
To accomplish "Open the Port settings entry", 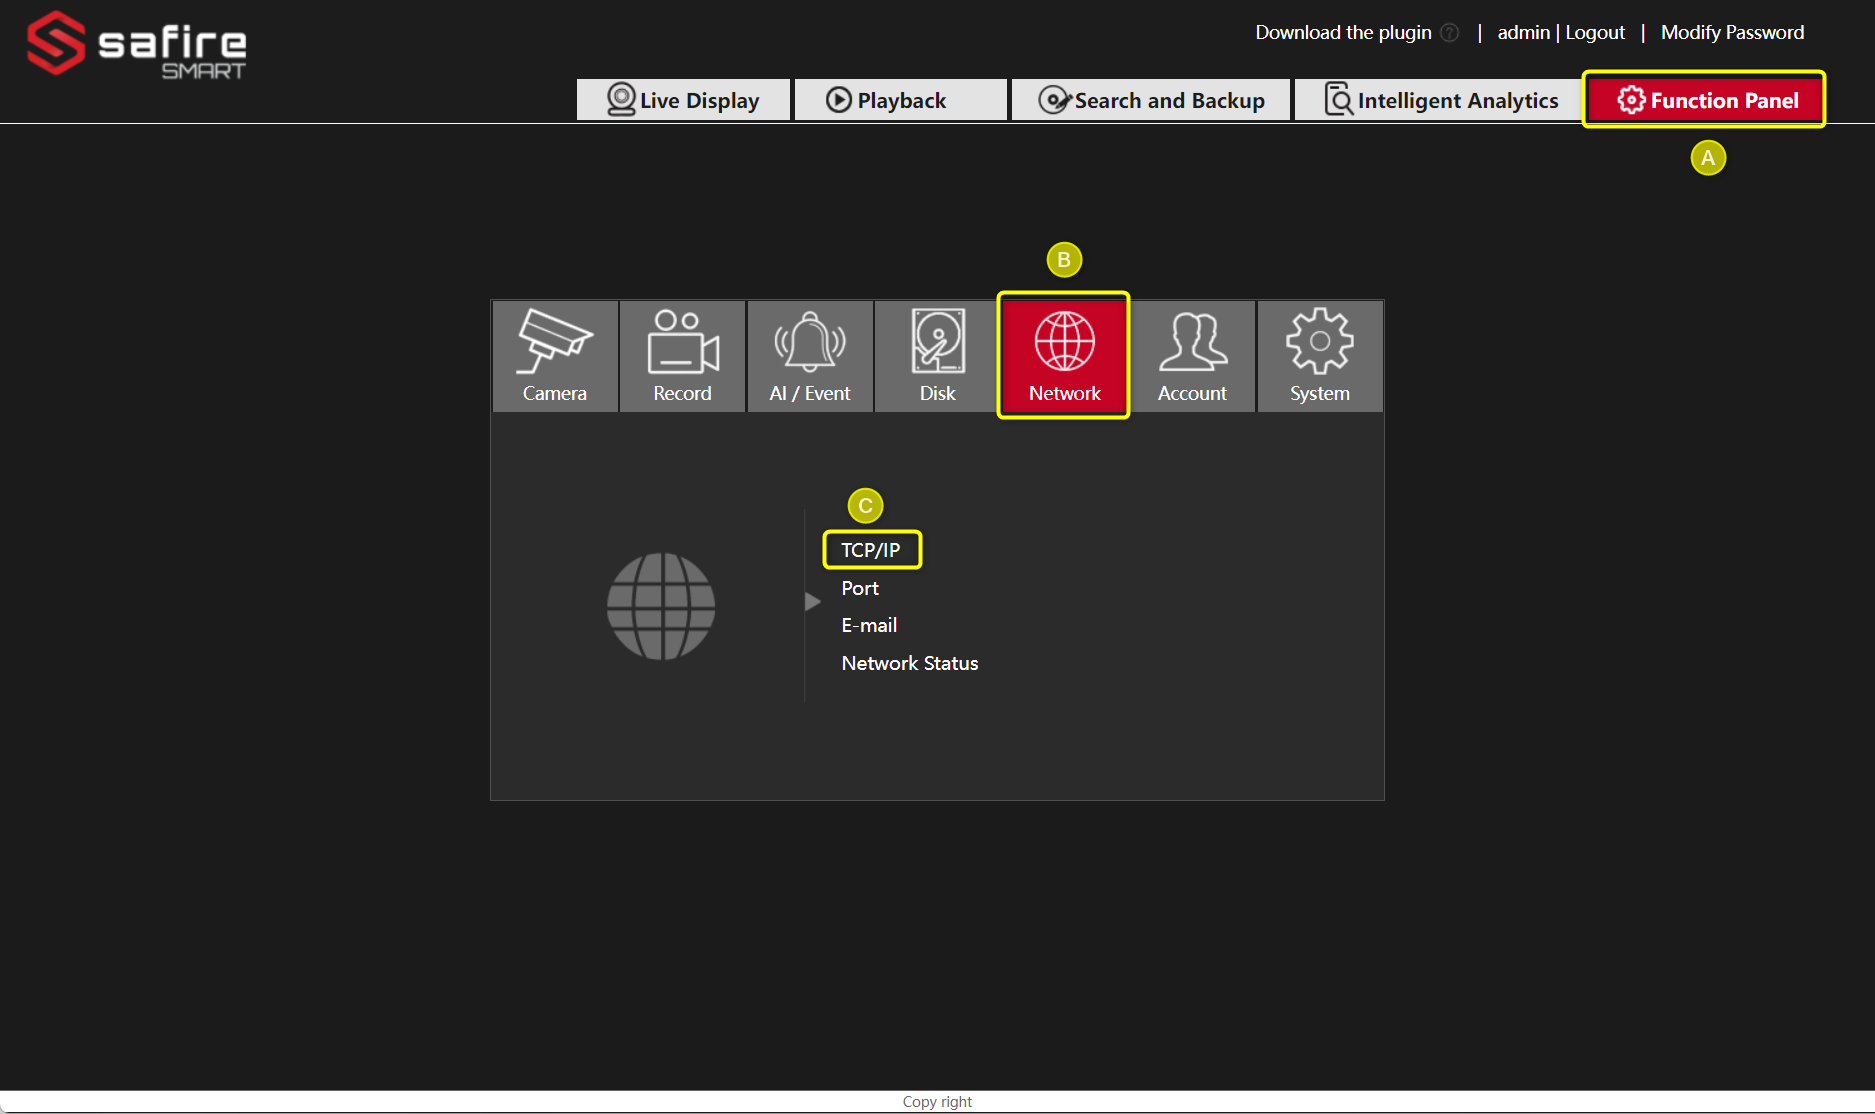I will pos(860,588).
